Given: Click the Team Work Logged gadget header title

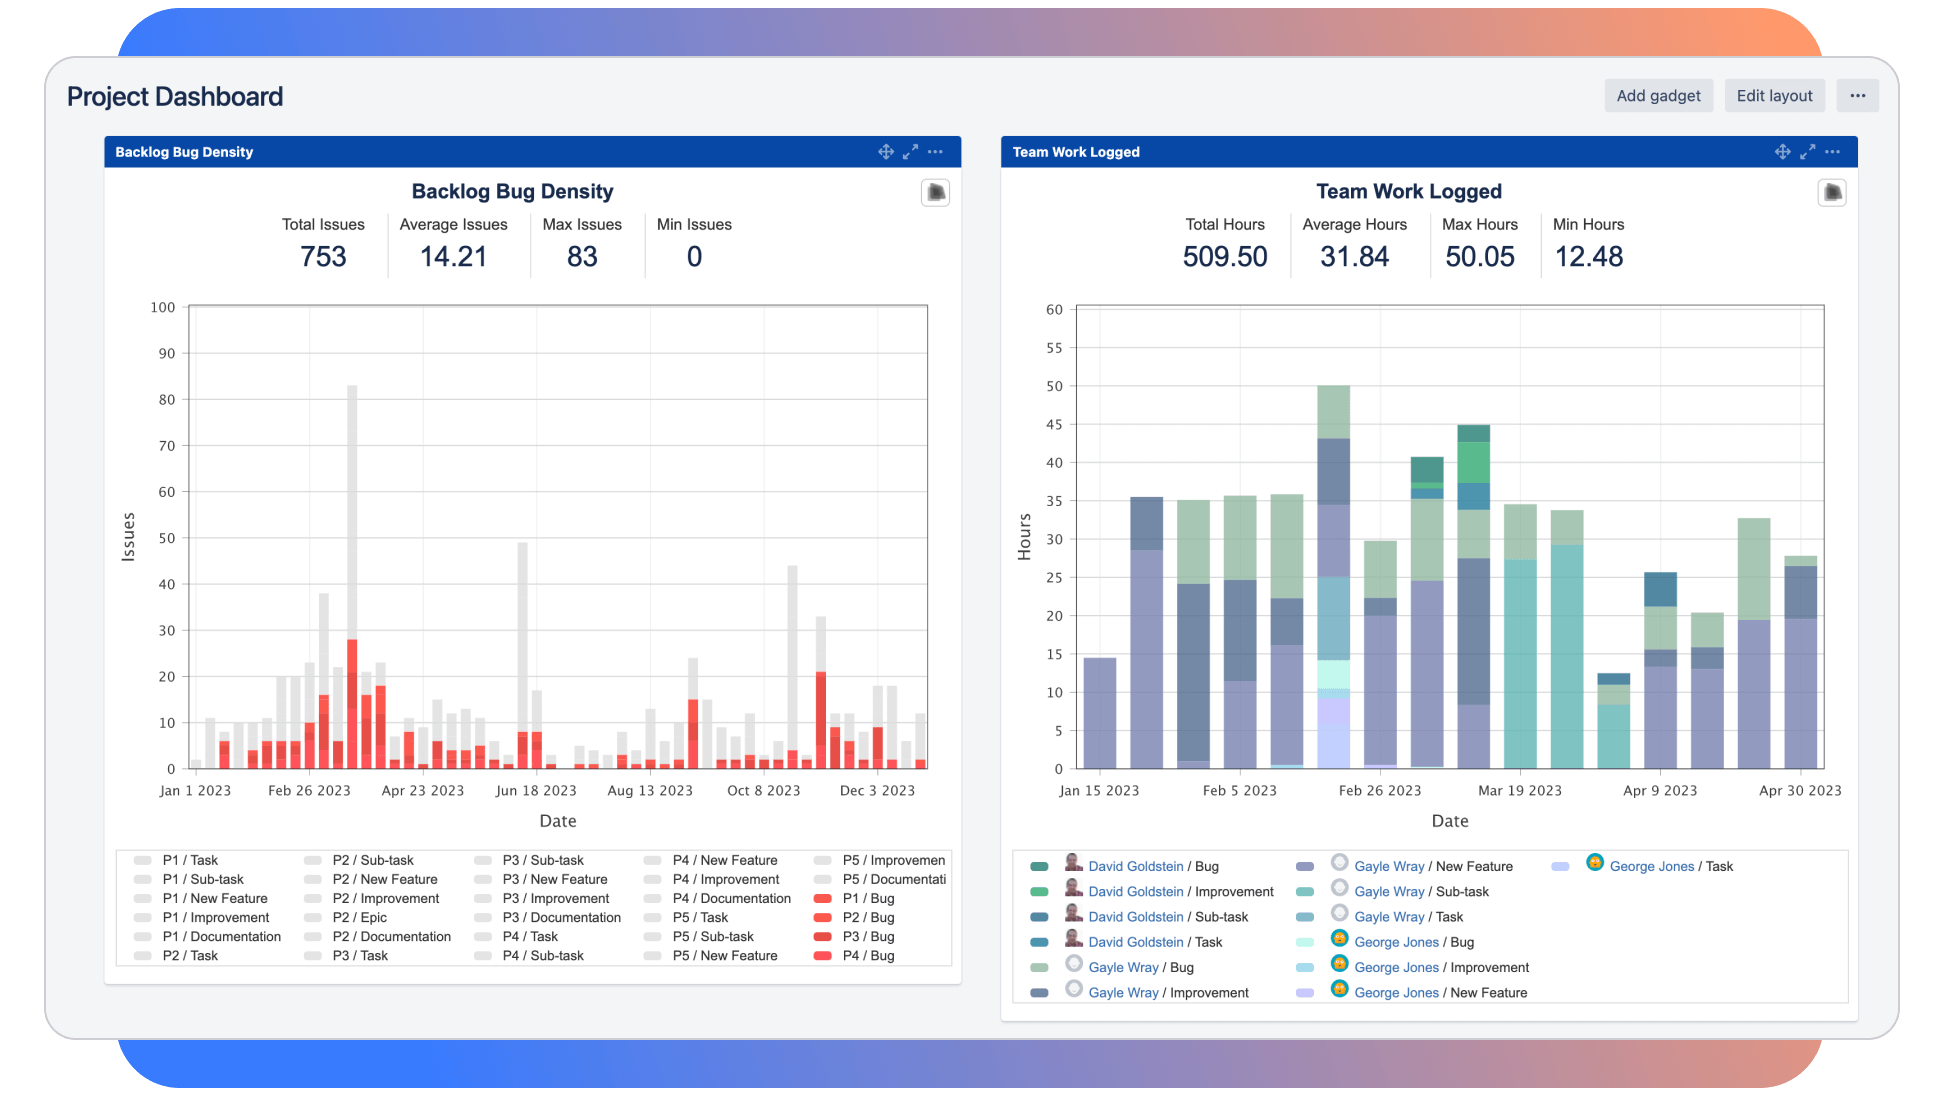Looking at the screenshot, I should [x=1076, y=152].
